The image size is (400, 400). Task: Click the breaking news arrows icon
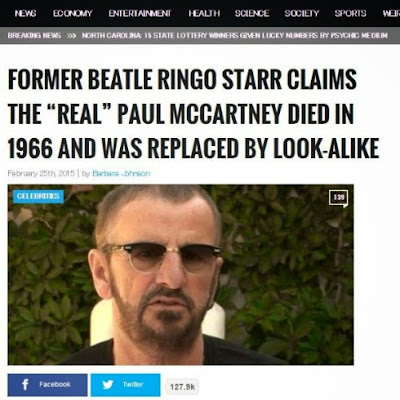pos(72,35)
